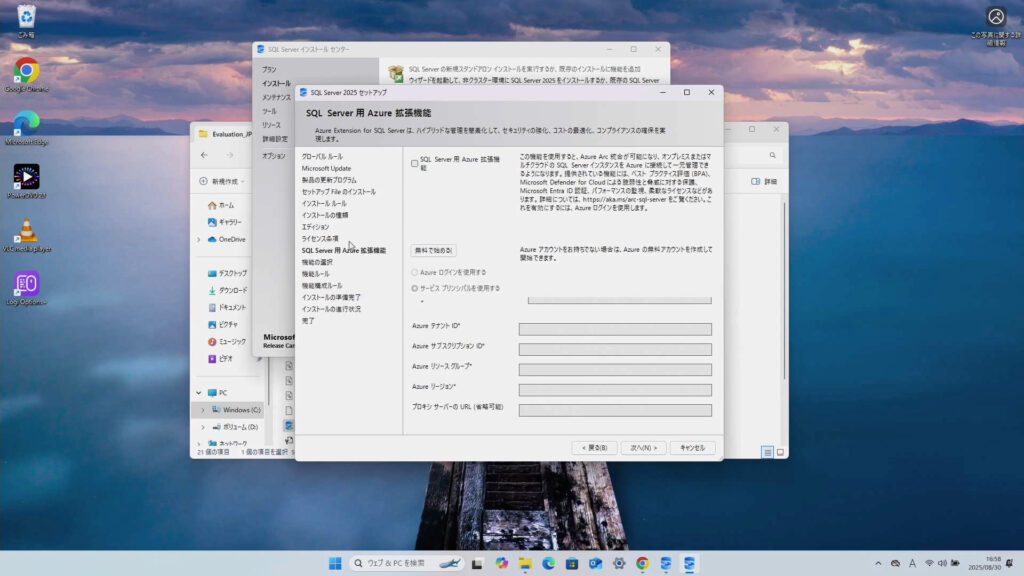The width and height of the screenshot is (1024, 576).
Task: Open ホーム in File Explorer sidebar
Action: coord(221,205)
